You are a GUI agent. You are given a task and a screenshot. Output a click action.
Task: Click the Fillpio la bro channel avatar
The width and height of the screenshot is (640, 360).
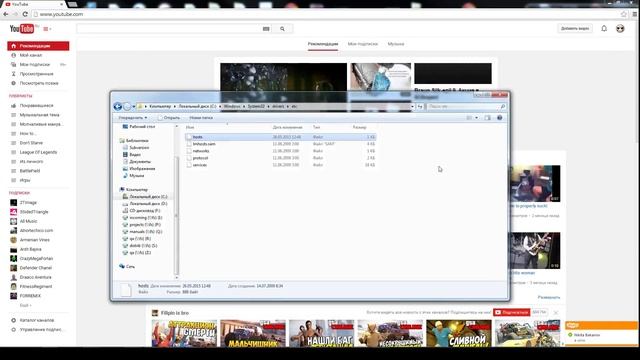[155, 313]
